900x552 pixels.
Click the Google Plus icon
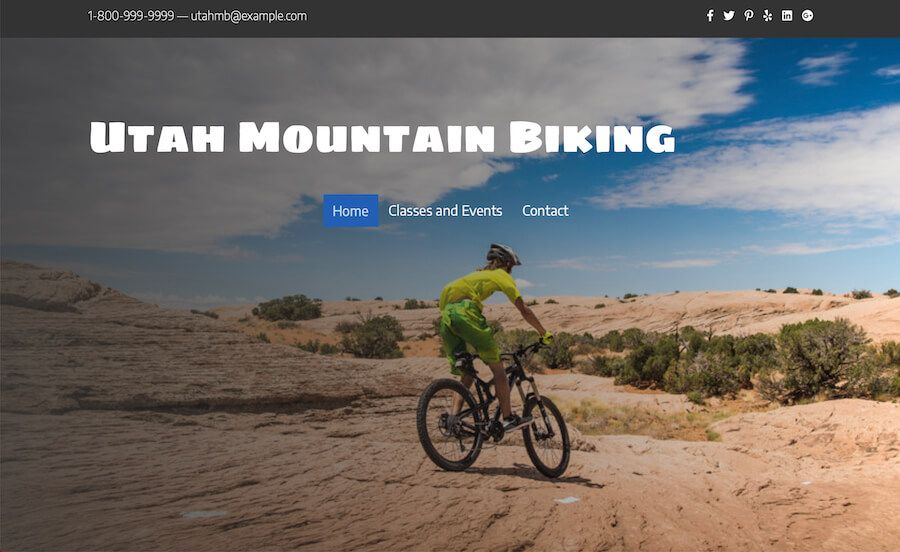[808, 16]
